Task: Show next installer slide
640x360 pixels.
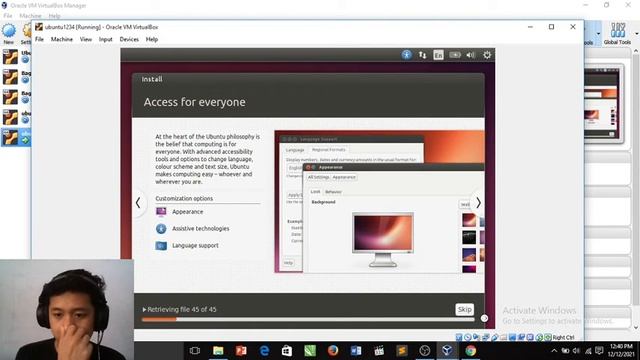Action: coord(478,202)
